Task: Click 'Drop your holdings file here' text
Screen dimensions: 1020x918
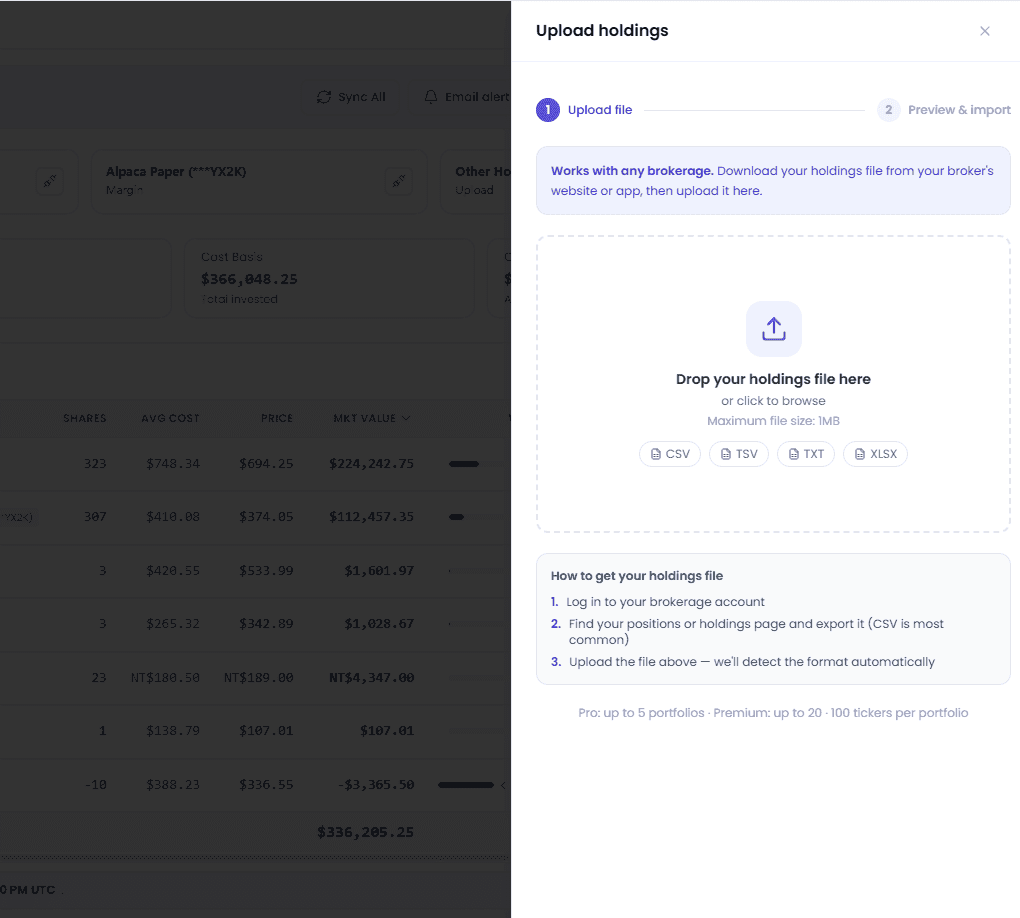Action: coord(773,379)
